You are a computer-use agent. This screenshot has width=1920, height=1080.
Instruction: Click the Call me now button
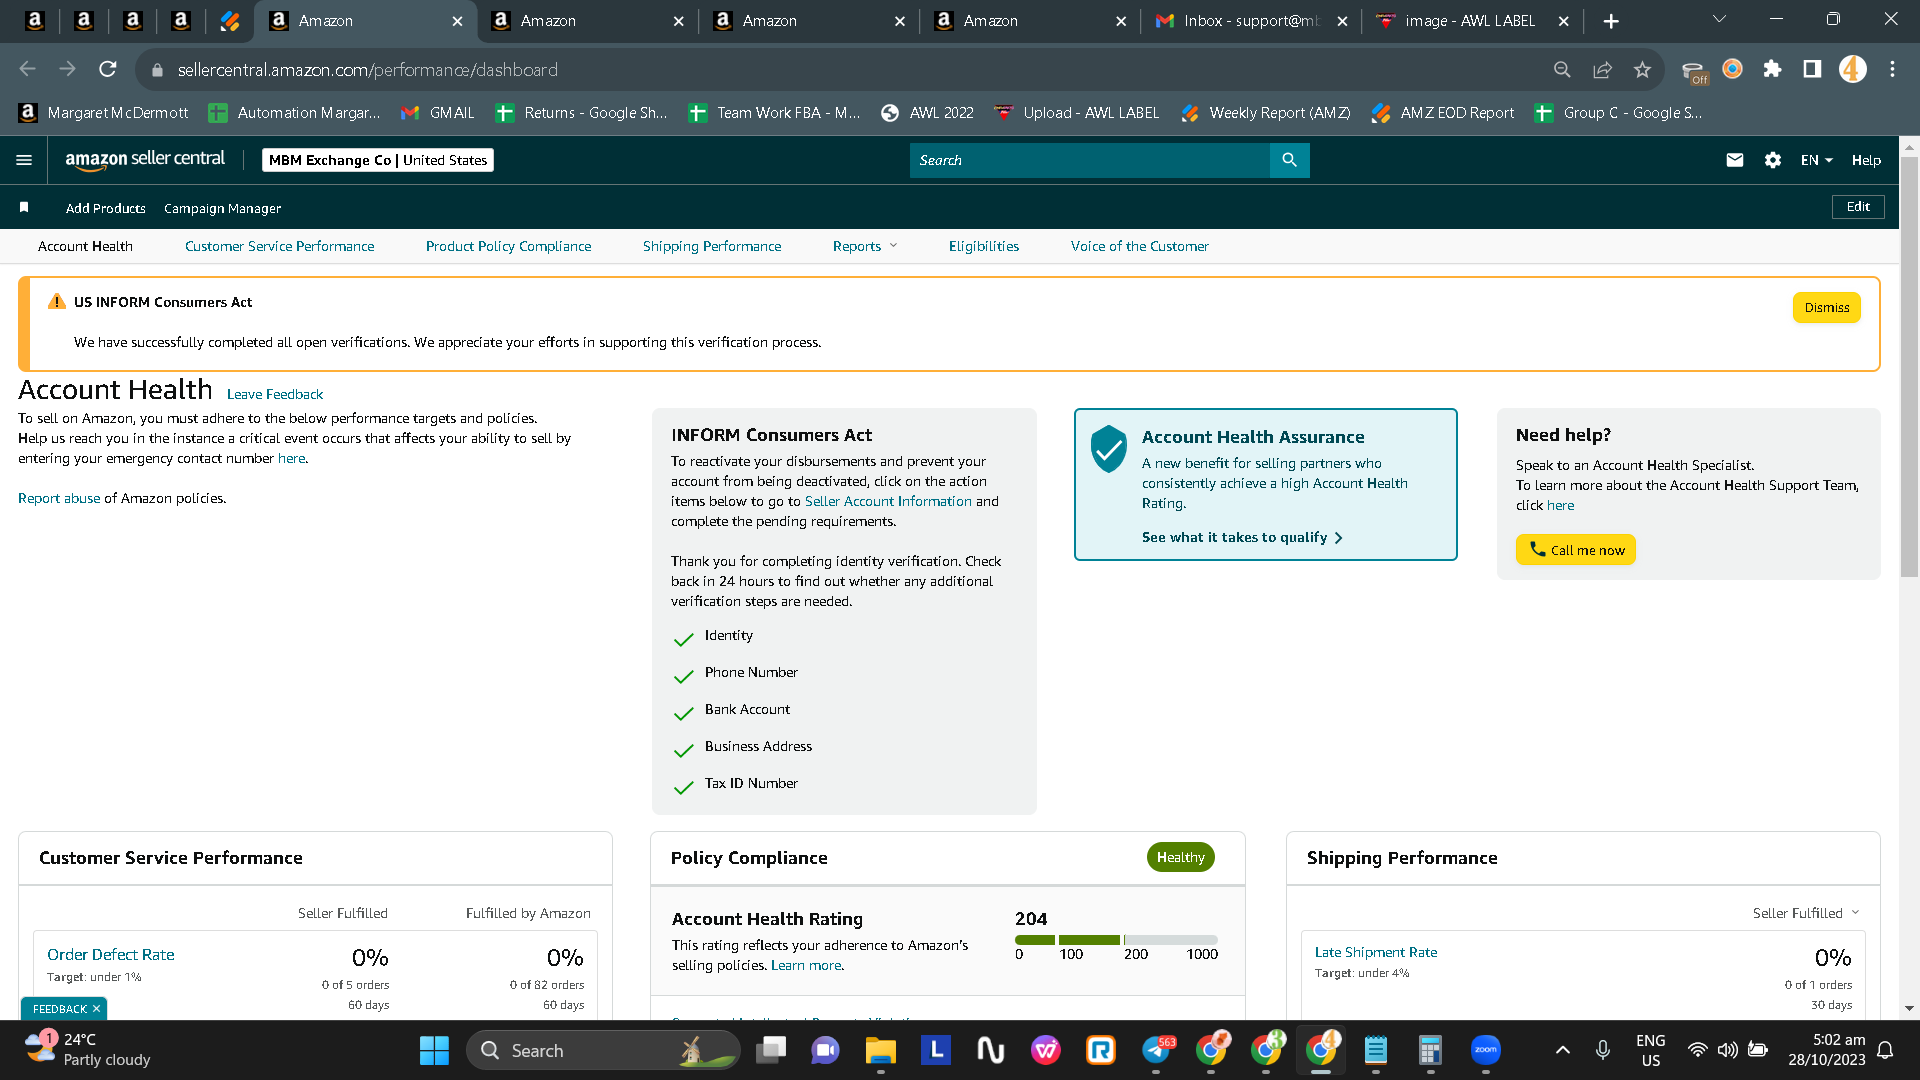[1575, 550]
